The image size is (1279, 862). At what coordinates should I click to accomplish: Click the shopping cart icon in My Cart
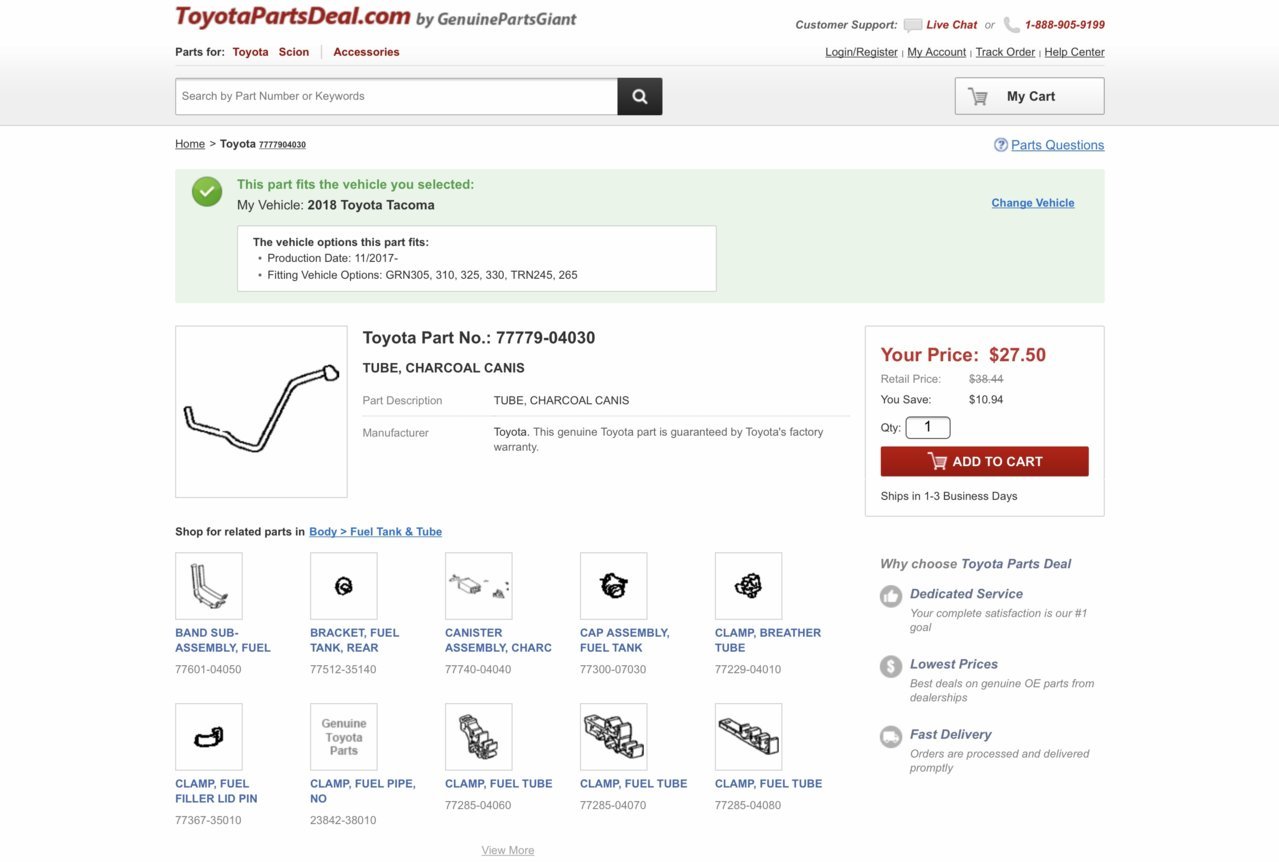pyautogui.click(x=978, y=96)
